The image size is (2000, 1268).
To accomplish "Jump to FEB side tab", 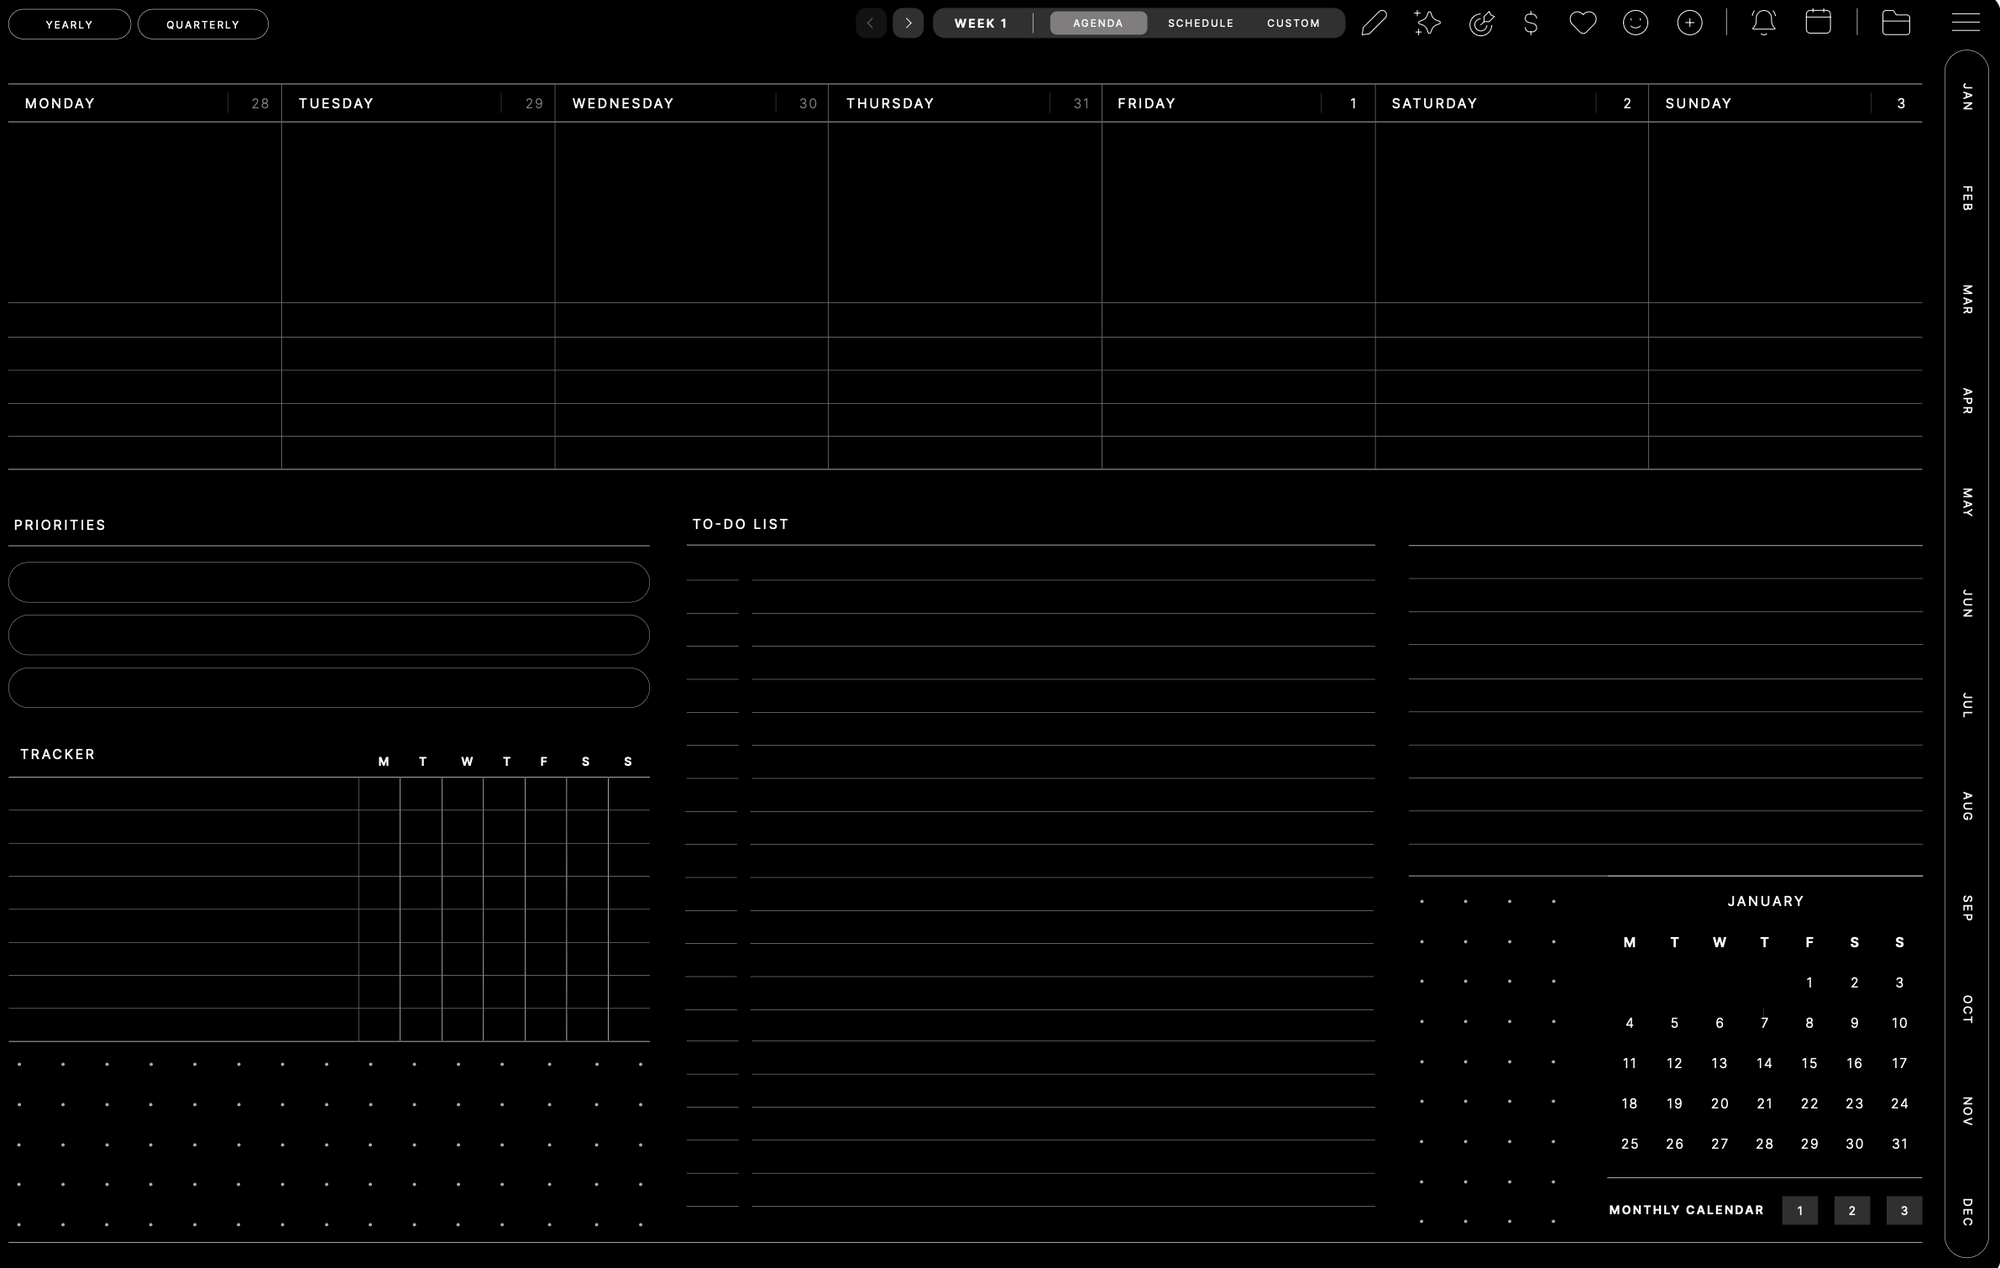I will tap(1967, 198).
